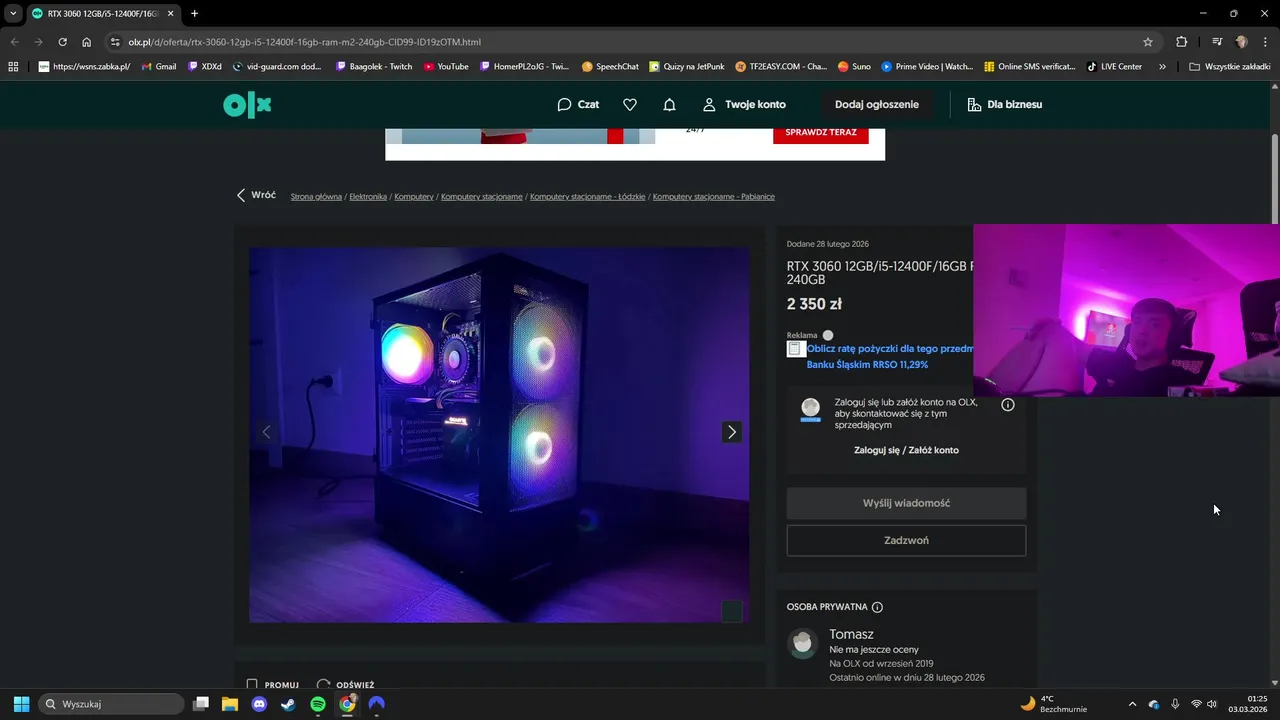Open Komputery breadcrumb
The width and height of the screenshot is (1280, 720).
point(414,197)
